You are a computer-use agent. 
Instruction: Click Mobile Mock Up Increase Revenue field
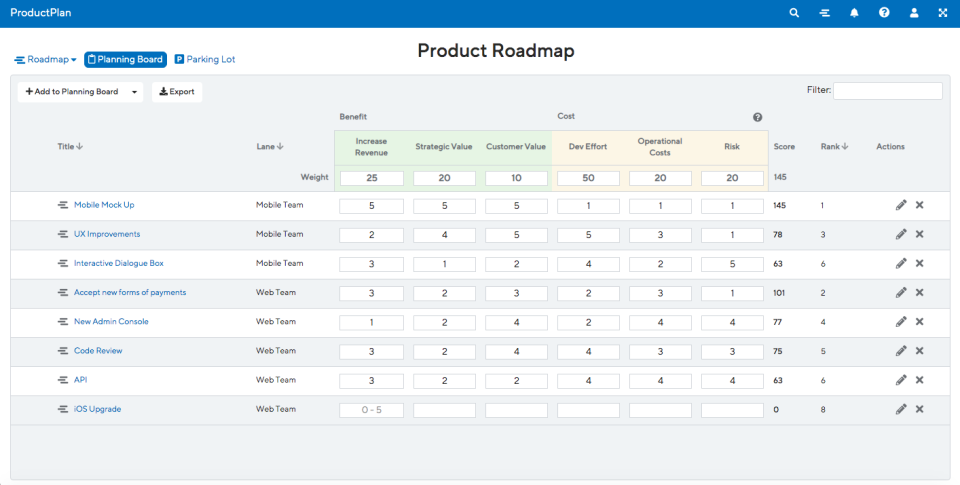tap(372, 206)
